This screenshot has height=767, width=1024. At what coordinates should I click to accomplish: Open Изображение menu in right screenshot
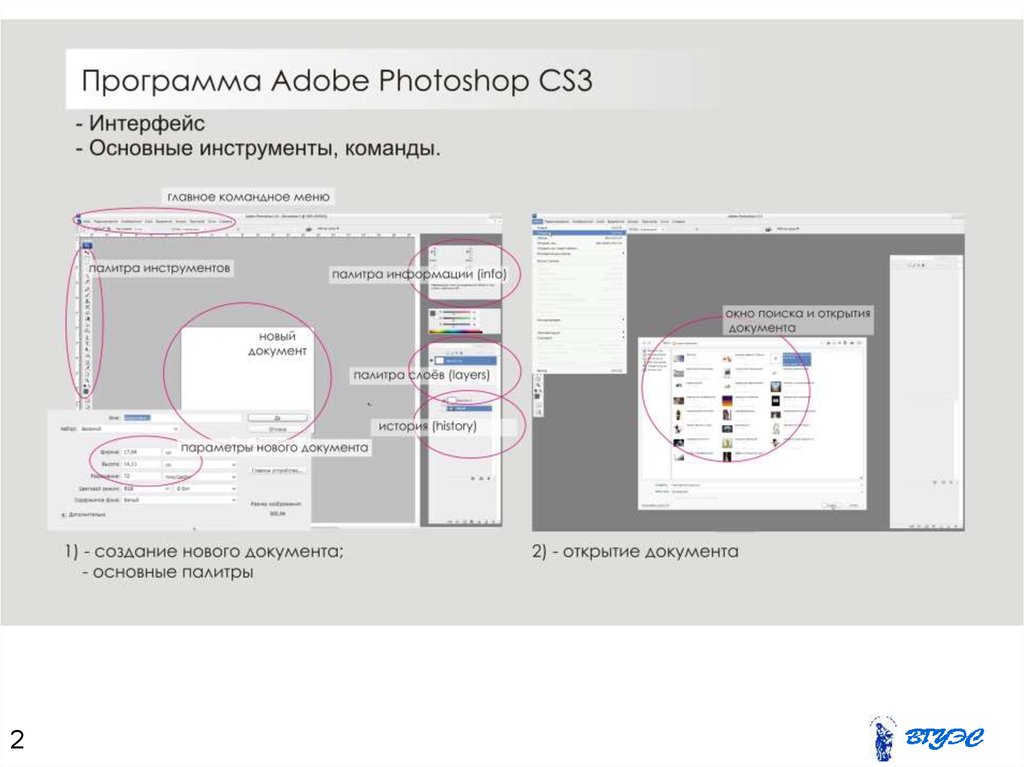(583, 221)
